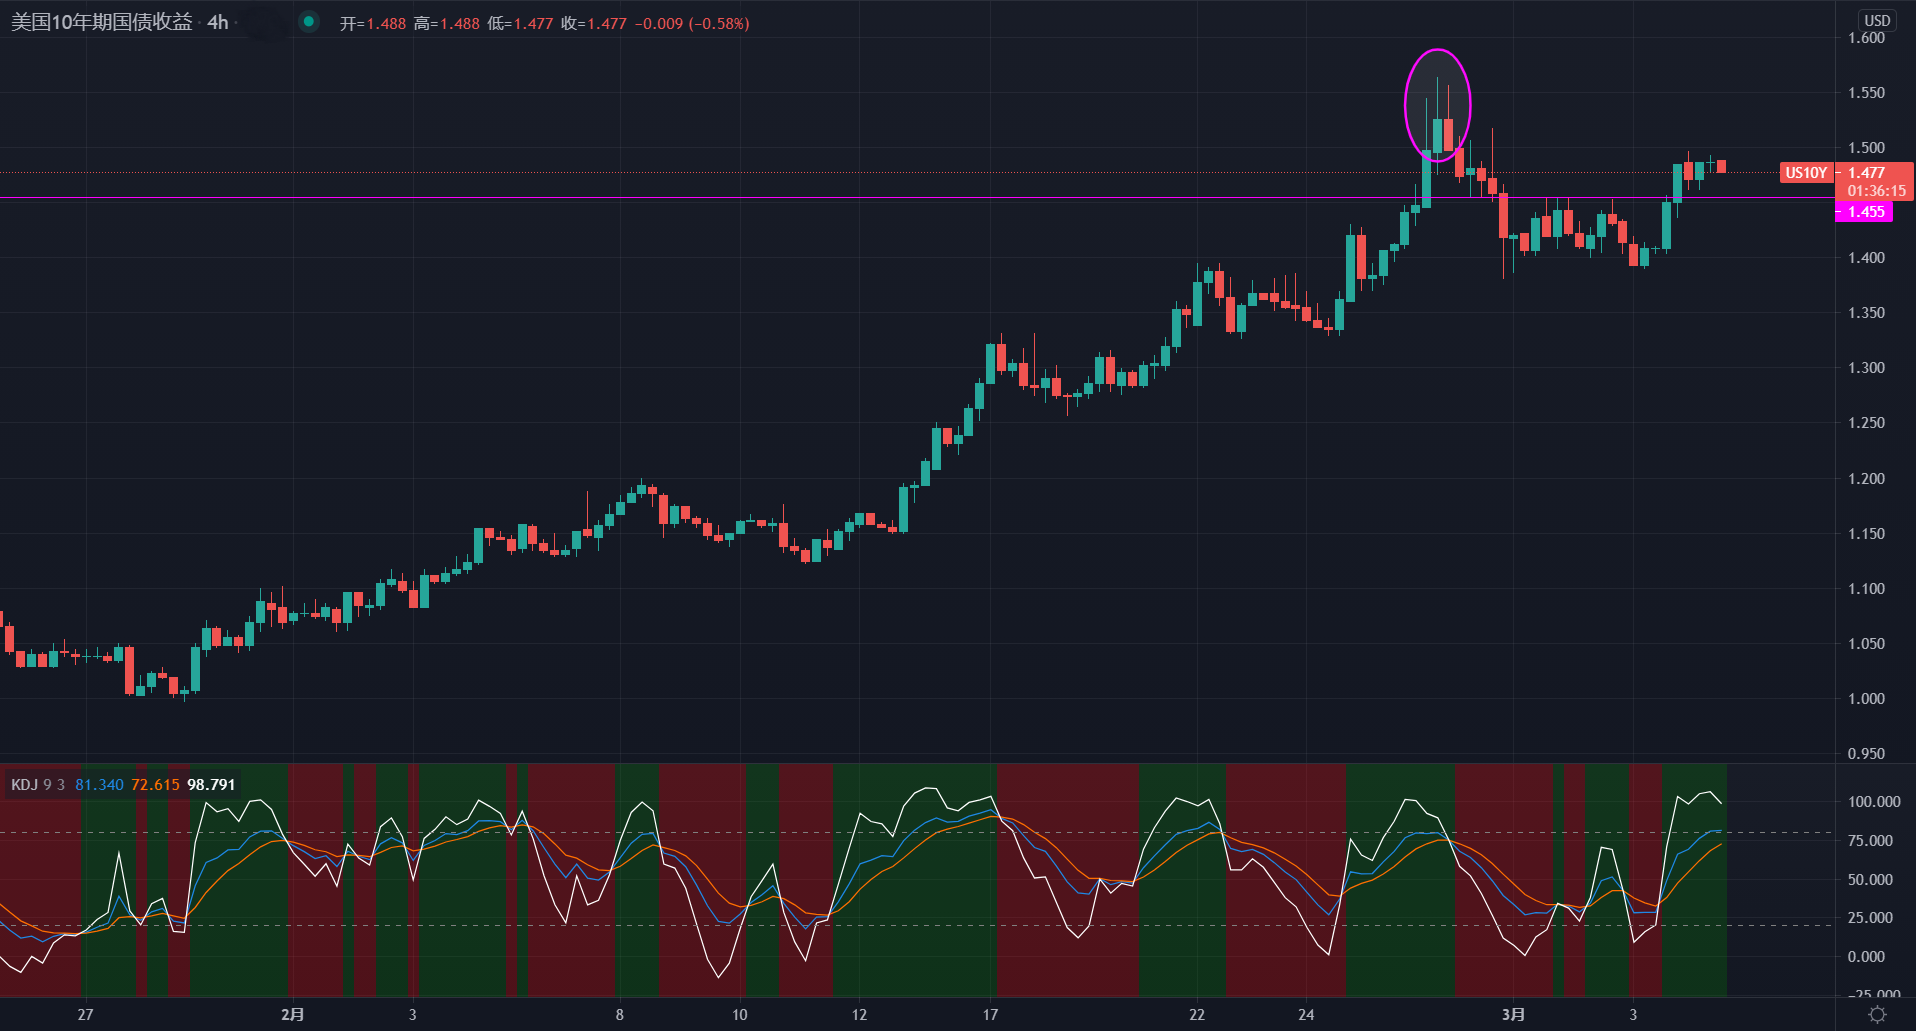This screenshot has height=1031, width=1916.
Task: Click the US10Y price axis label
Action: pos(1806,173)
